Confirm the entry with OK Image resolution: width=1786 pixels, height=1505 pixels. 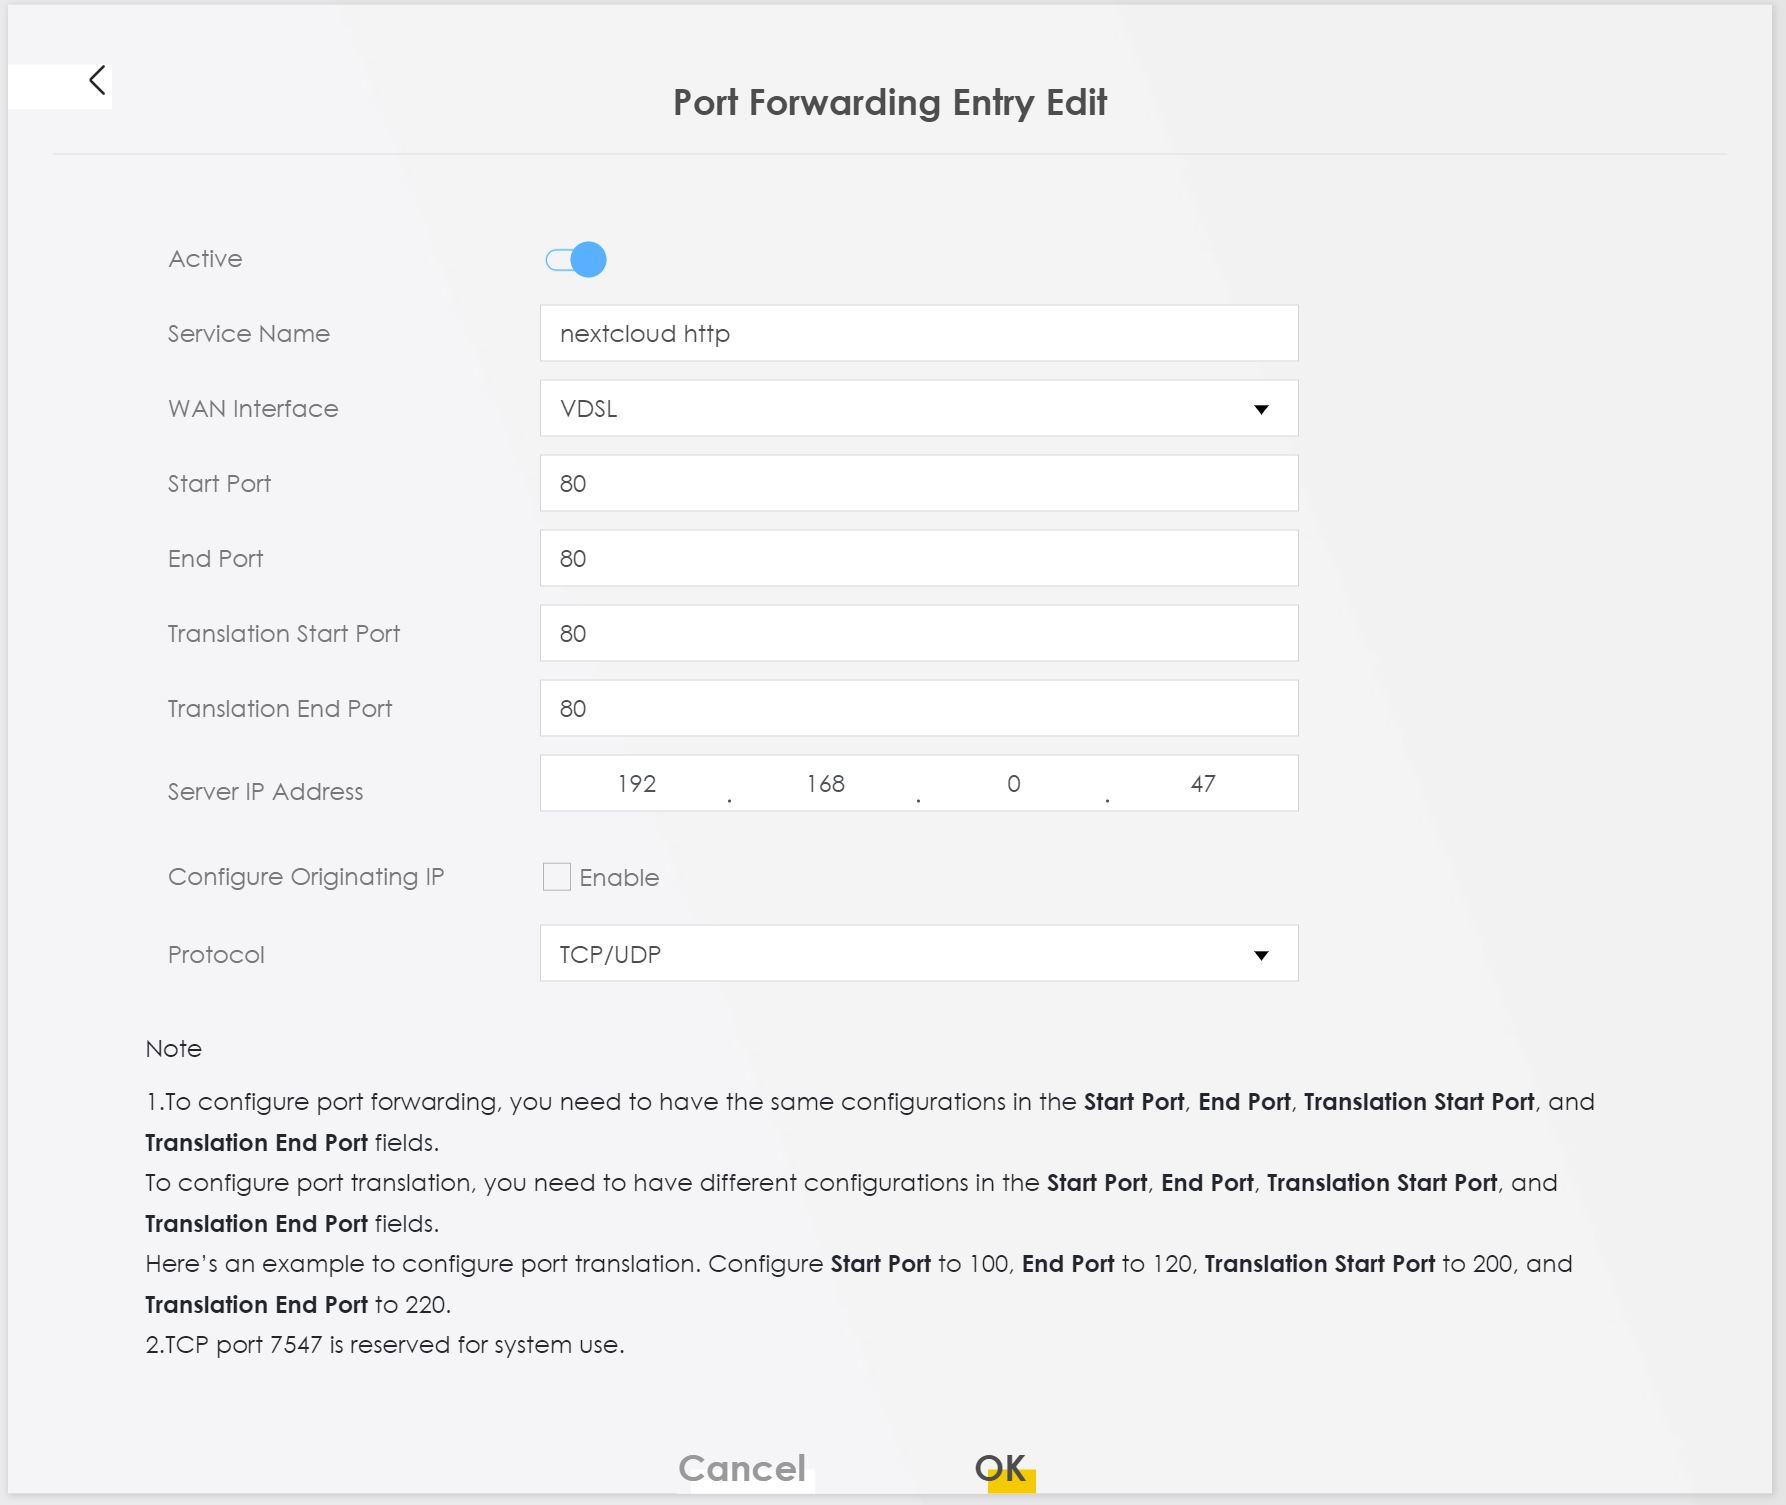point(1000,1468)
